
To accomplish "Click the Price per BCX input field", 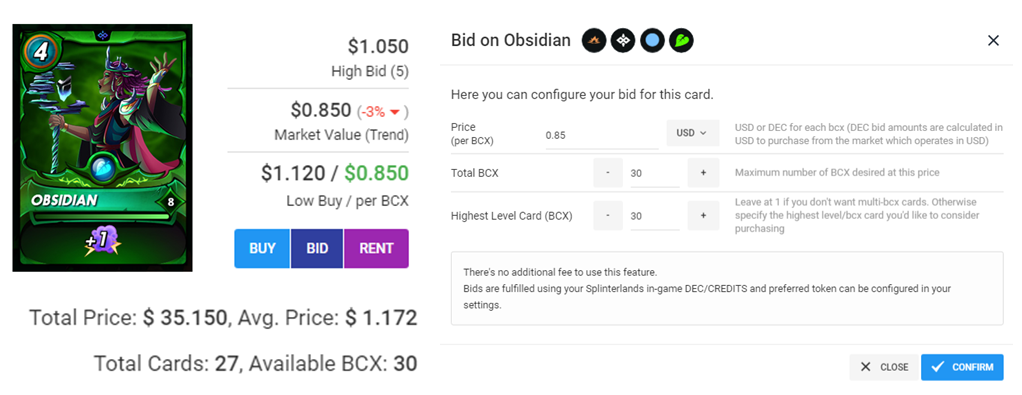I will (602, 136).
